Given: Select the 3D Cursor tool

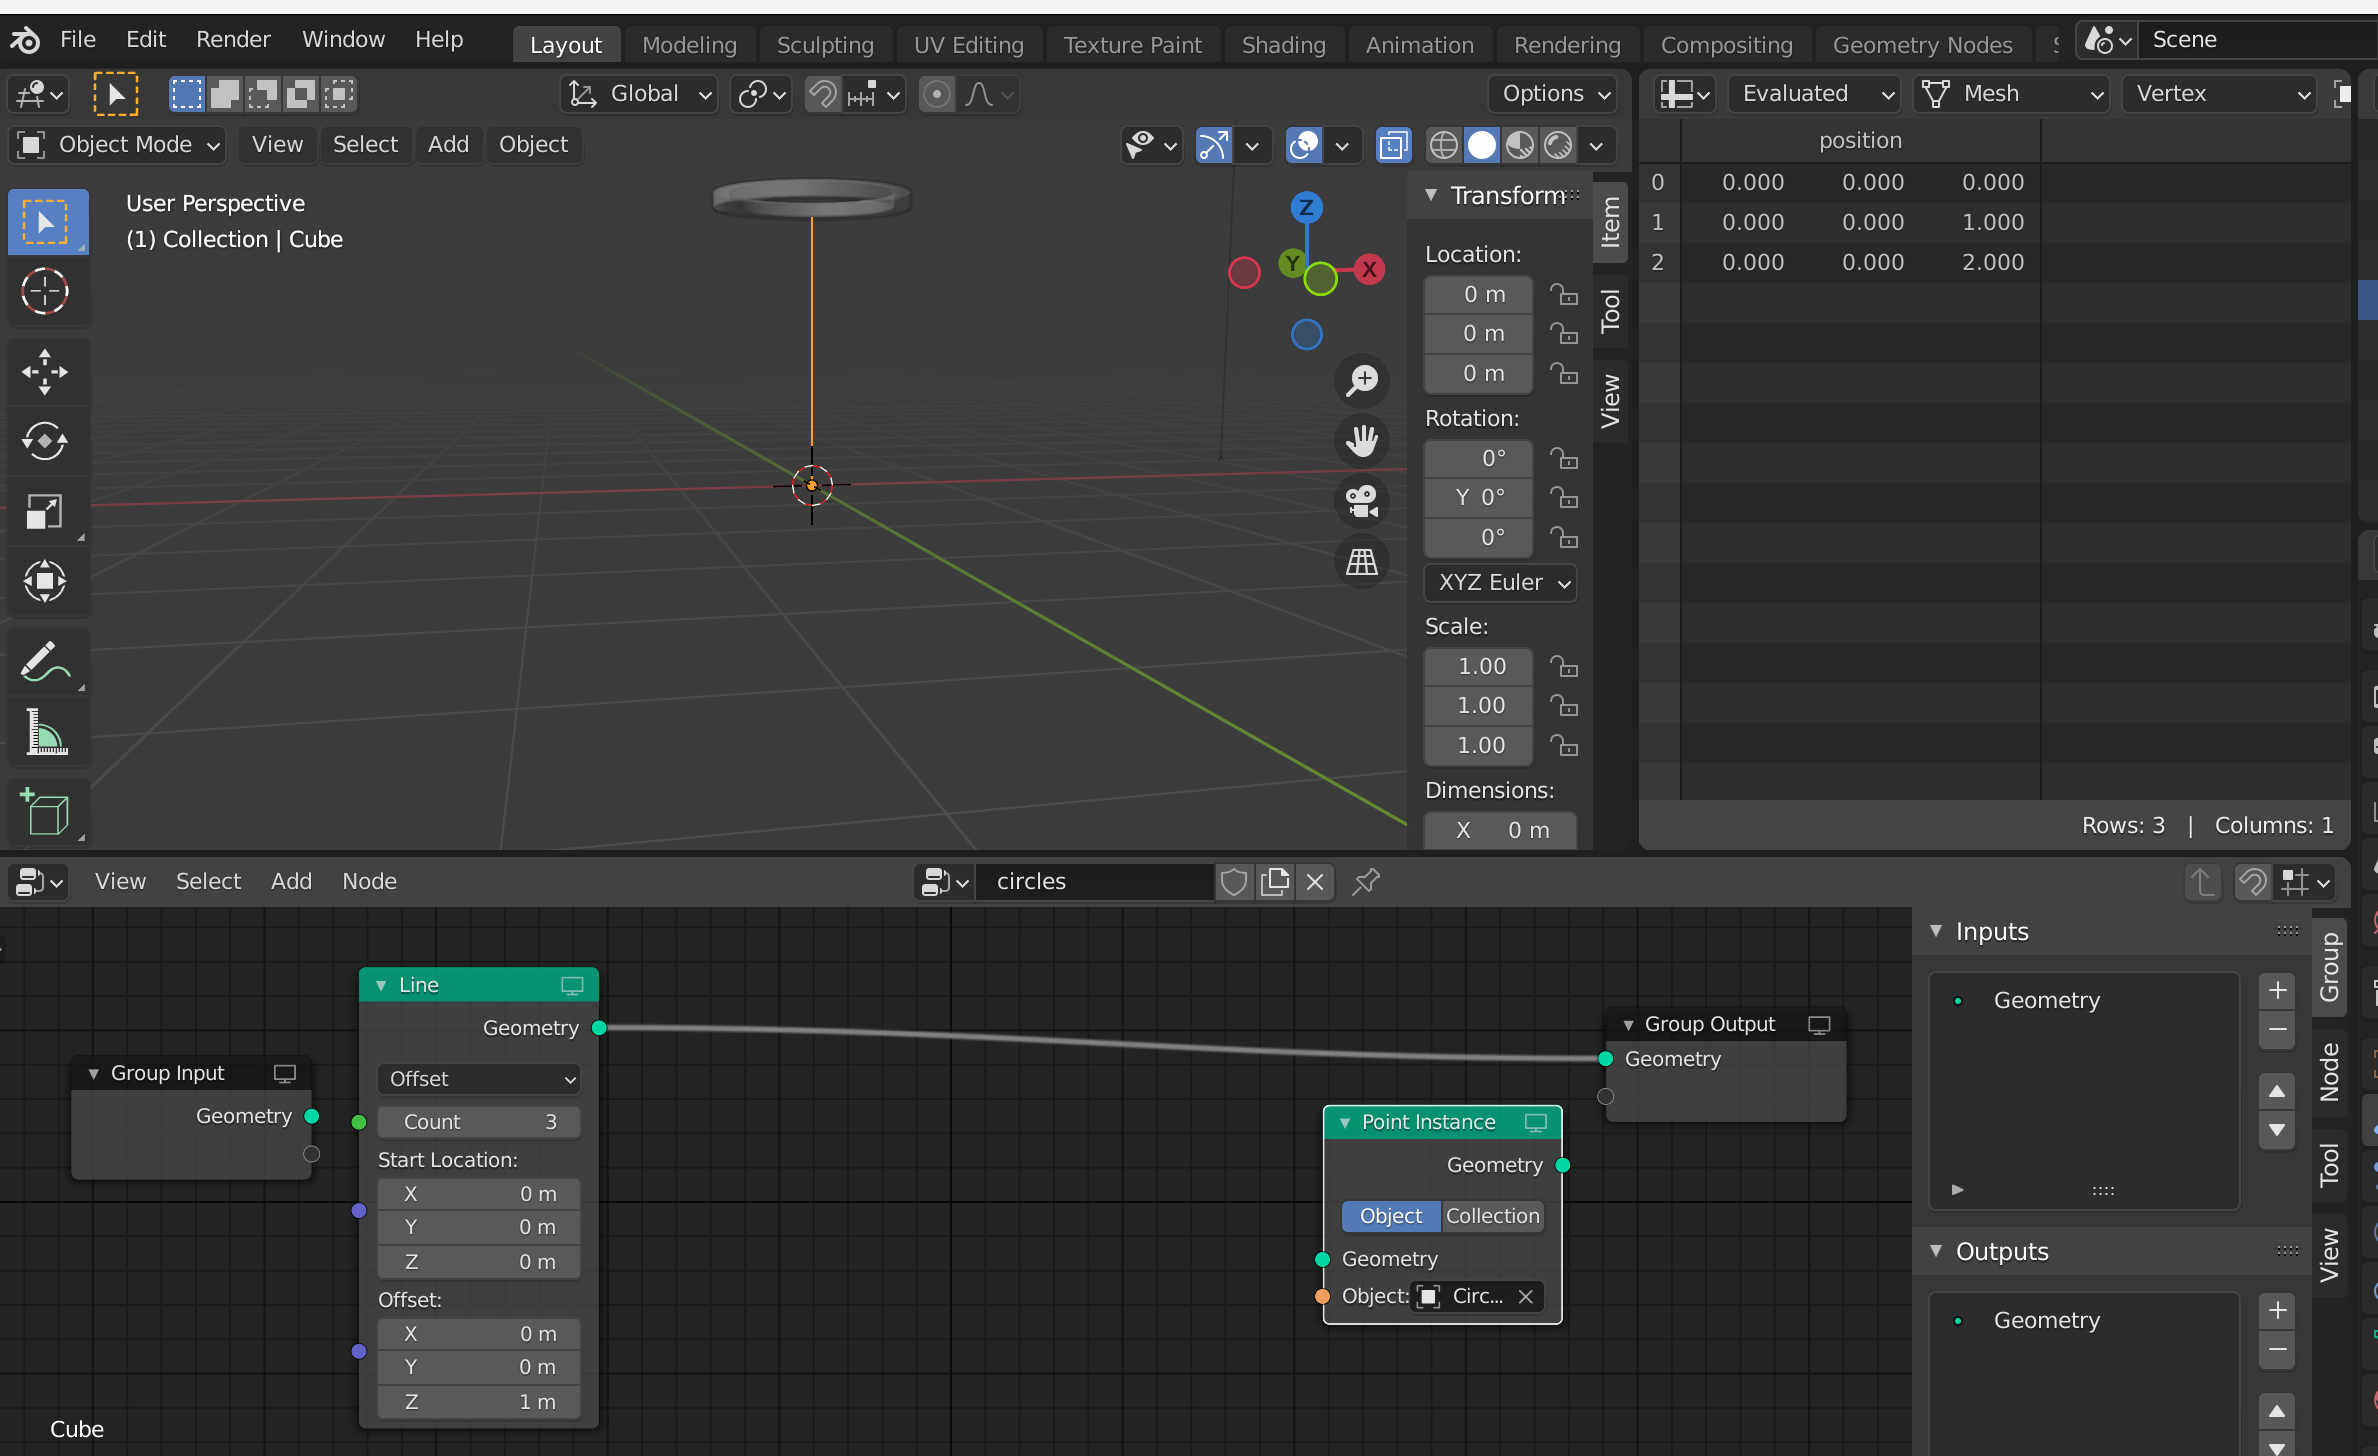Looking at the screenshot, I should pyautogui.click(x=45, y=292).
